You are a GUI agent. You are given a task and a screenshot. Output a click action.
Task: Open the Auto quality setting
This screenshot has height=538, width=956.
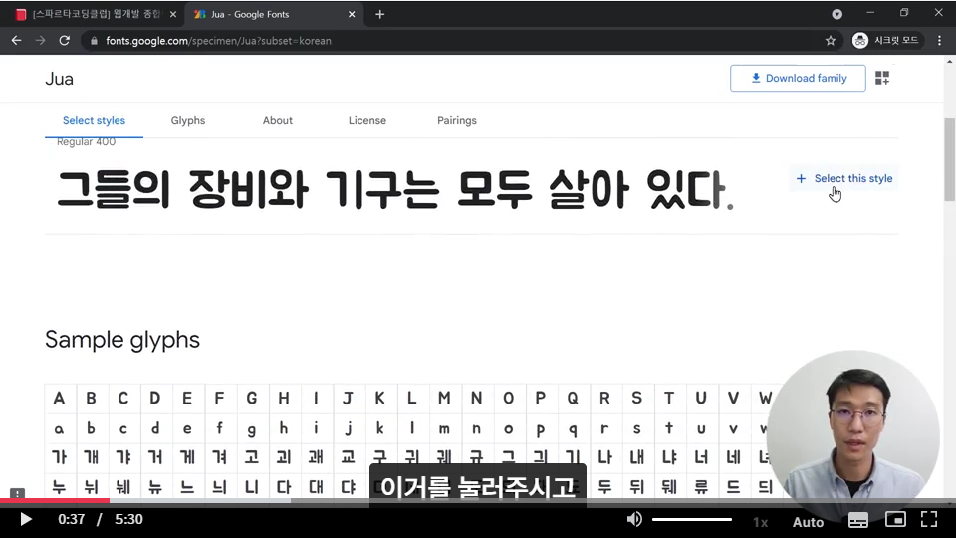click(808, 522)
